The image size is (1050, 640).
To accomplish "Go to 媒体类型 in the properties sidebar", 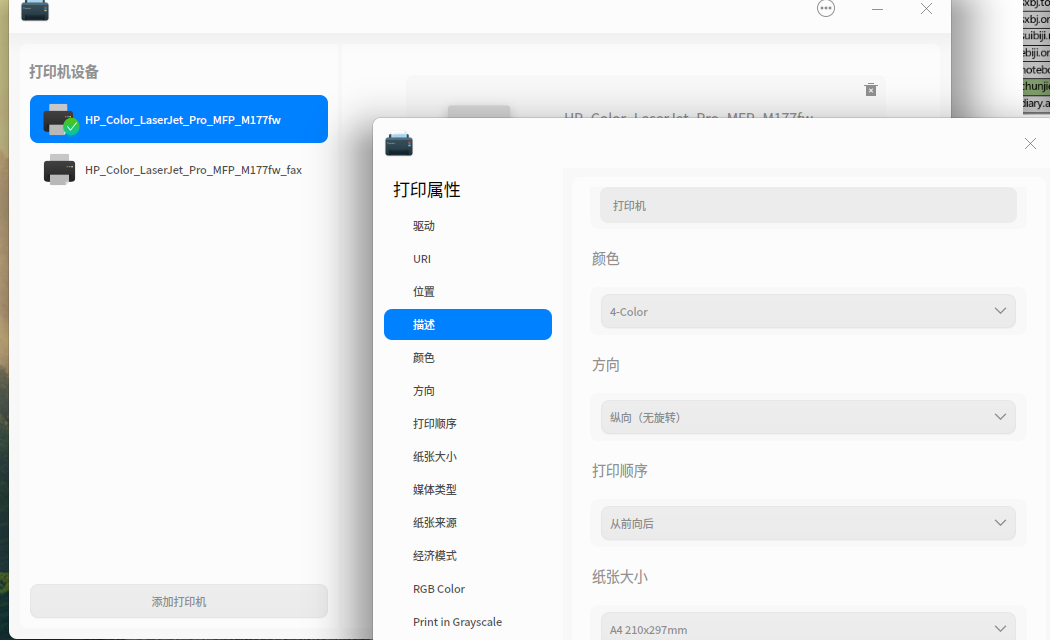I will [x=467, y=489].
